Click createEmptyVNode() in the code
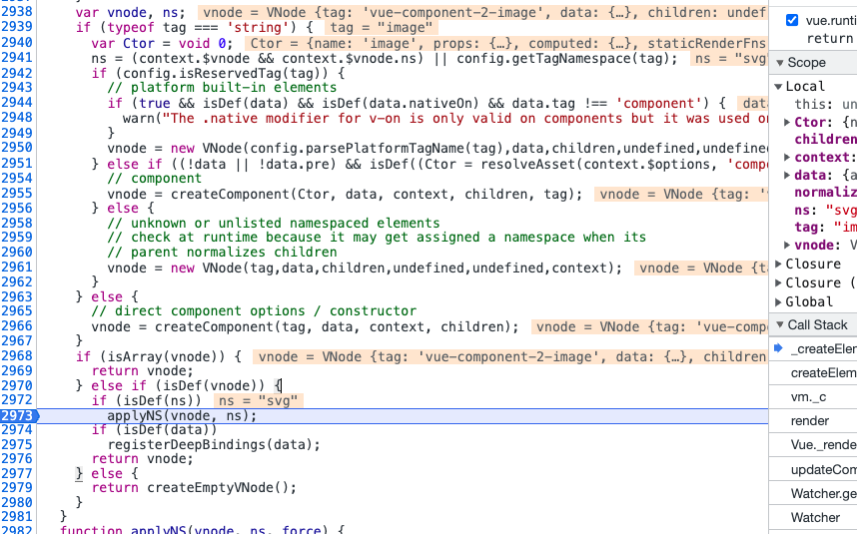This screenshot has height=534, width=857. pos(221,488)
